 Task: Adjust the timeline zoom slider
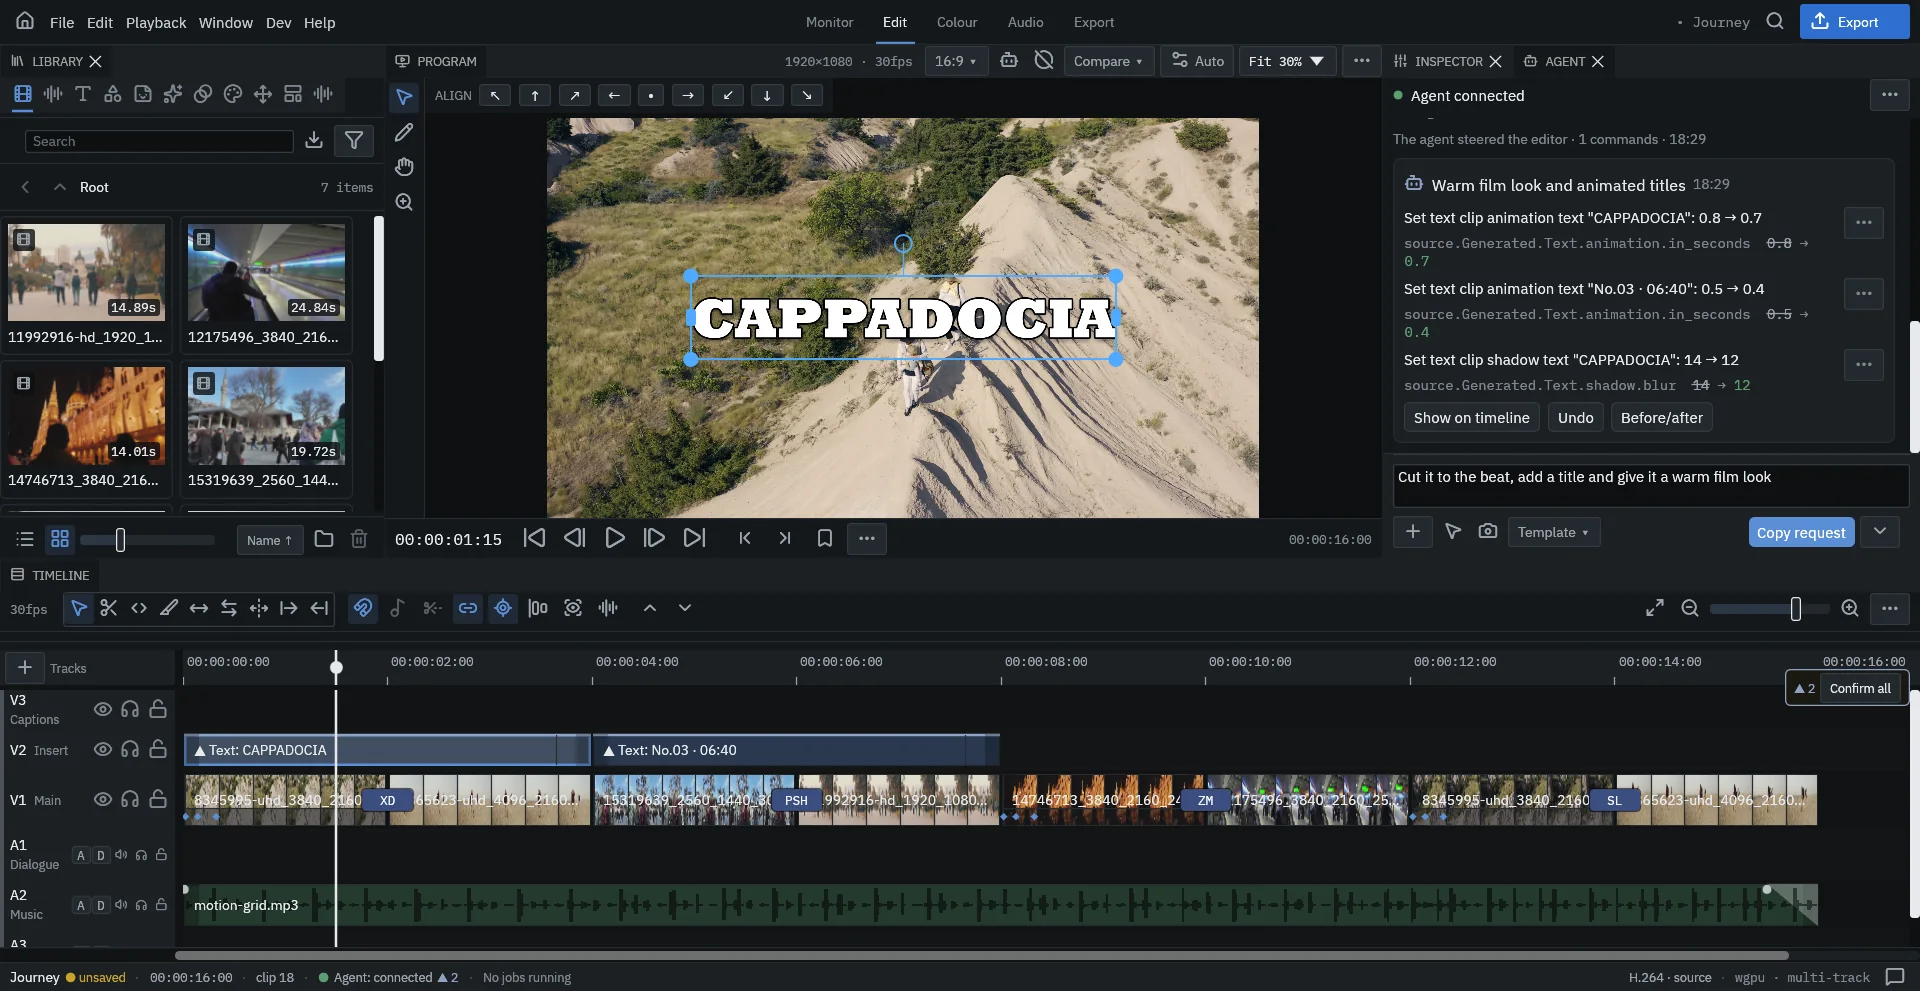(x=1770, y=608)
